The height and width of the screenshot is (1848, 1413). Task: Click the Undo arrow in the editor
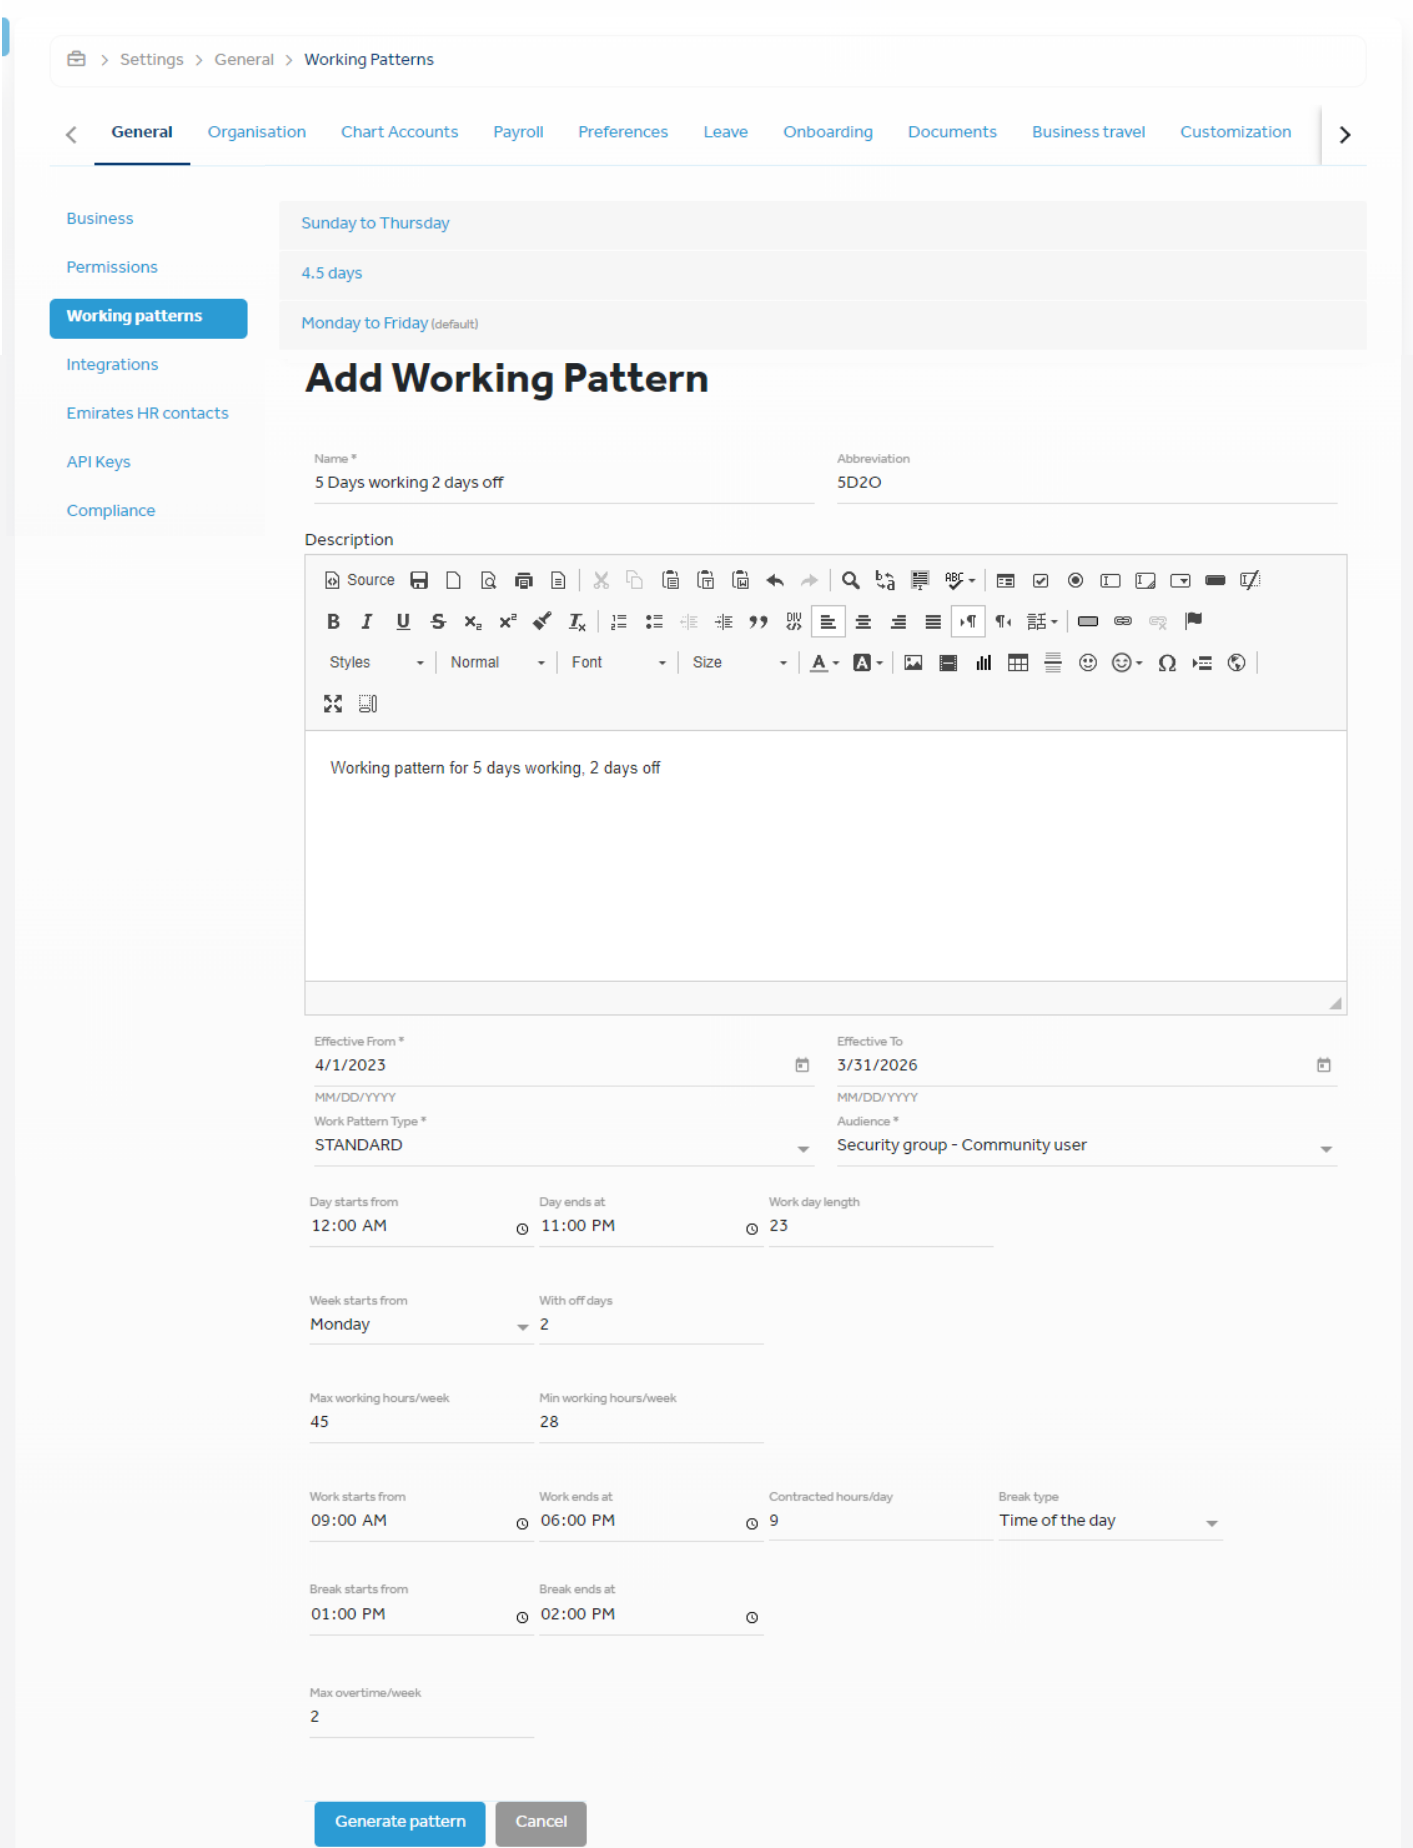click(x=775, y=580)
